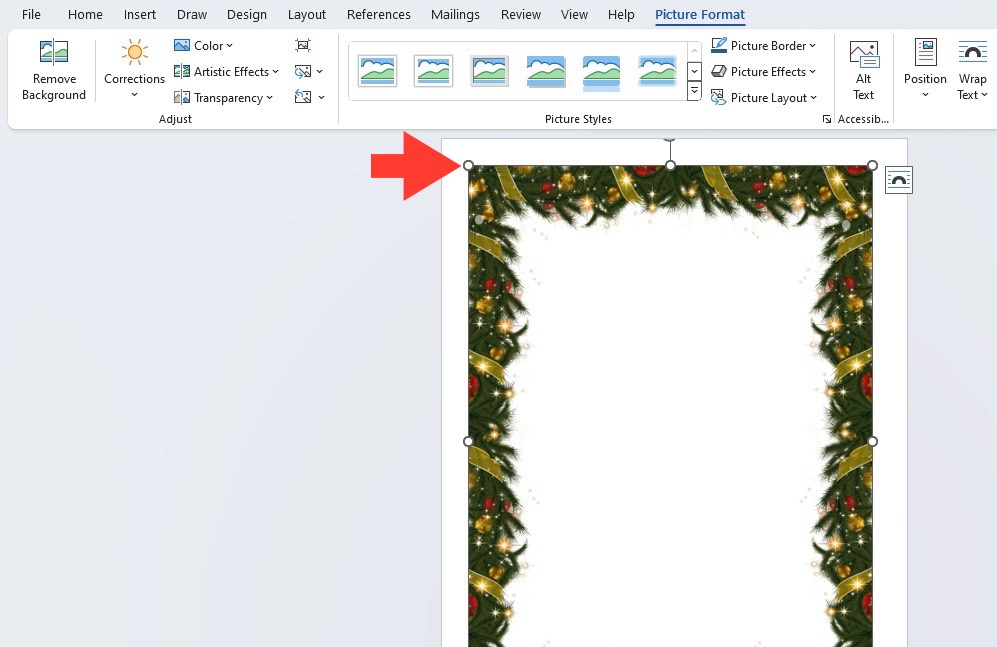Viewport: 997px width, 647px height.
Task: Open the Corrections gallery
Action: click(x=134, y=70)
